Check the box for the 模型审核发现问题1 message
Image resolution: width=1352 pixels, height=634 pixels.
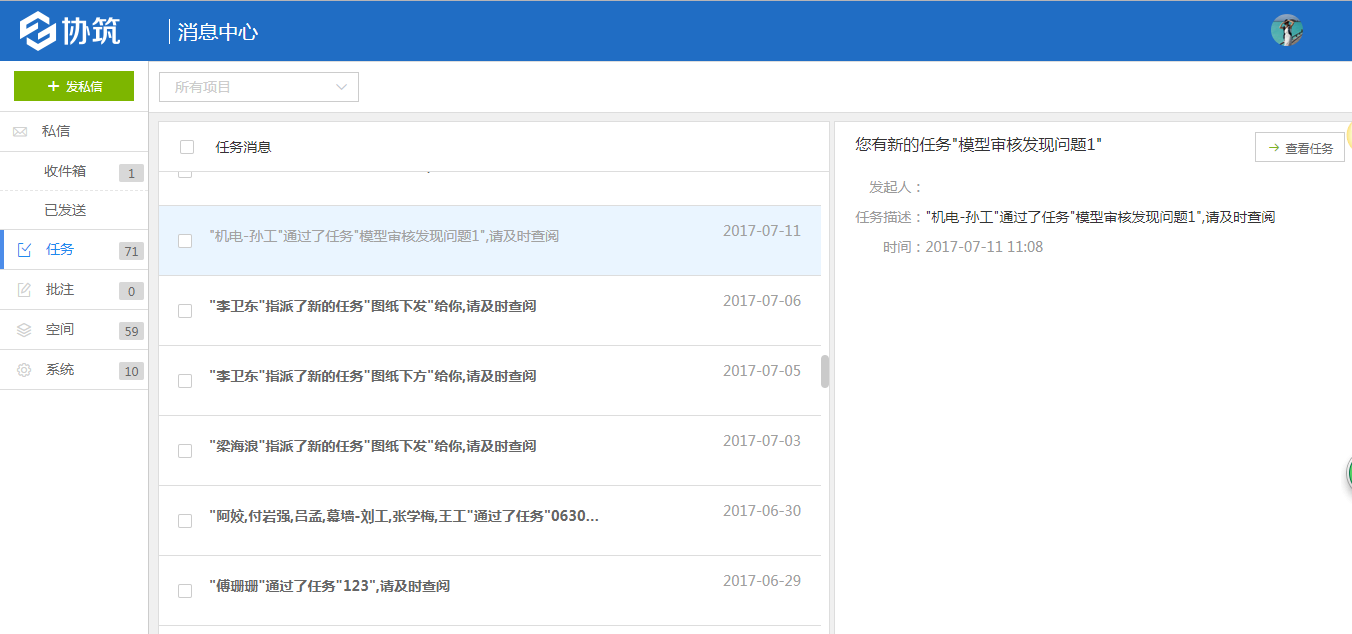coord(184,241)
